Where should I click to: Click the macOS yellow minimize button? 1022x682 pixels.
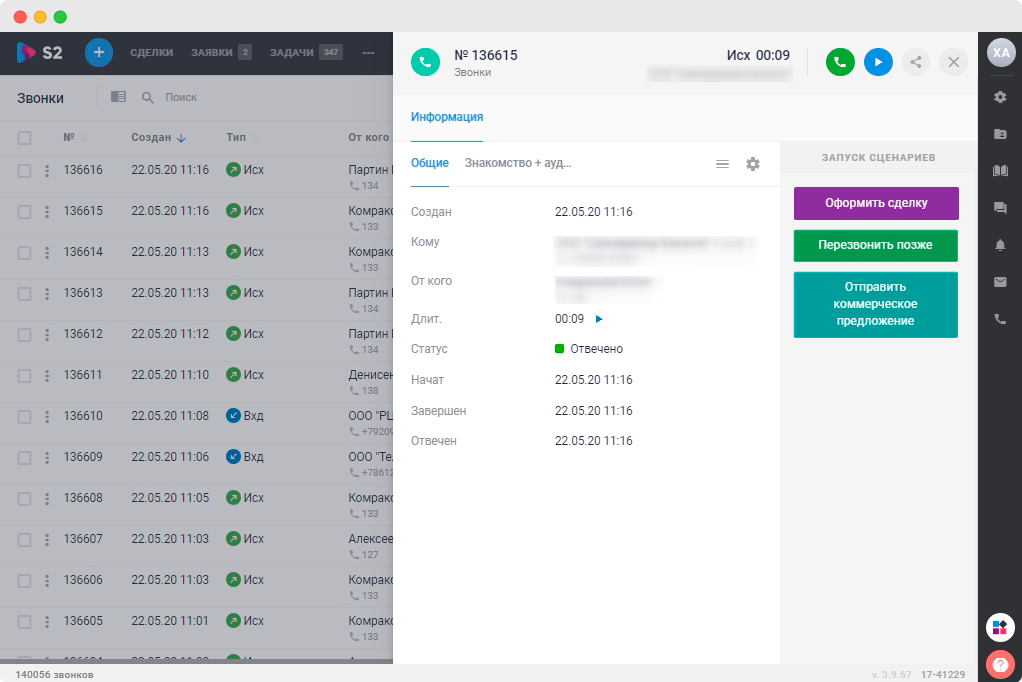(40, 17)
